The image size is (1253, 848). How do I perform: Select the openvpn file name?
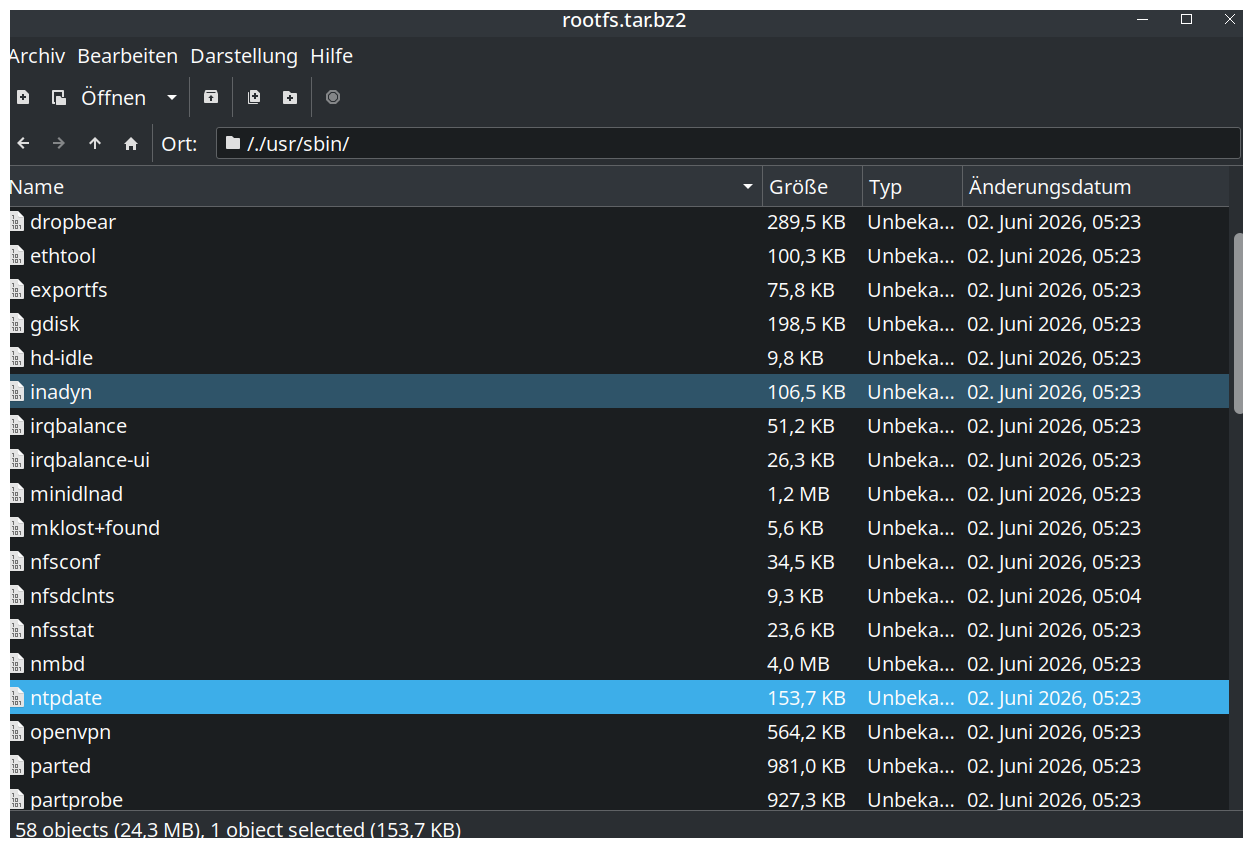(x=70, y=732)
